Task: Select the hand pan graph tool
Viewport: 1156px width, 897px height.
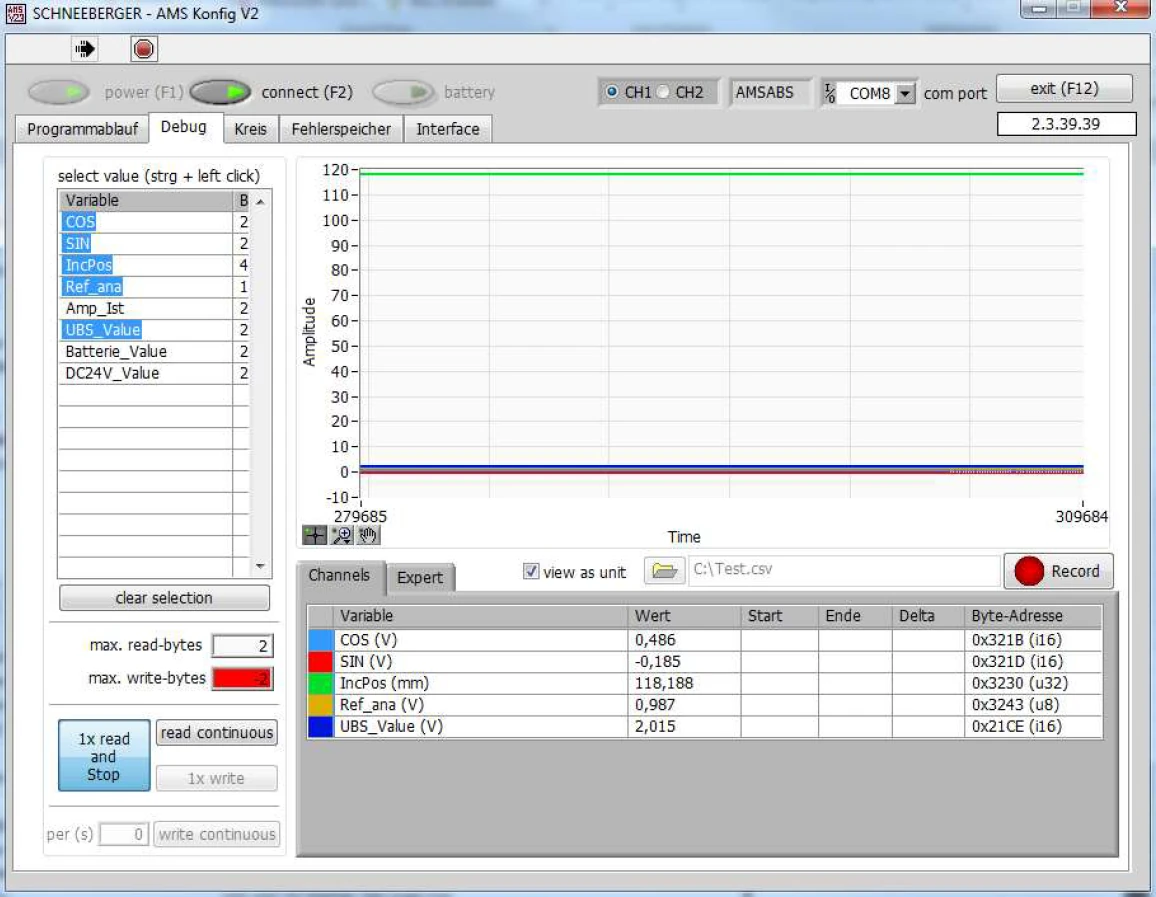Action: click(x=368, y=536)
